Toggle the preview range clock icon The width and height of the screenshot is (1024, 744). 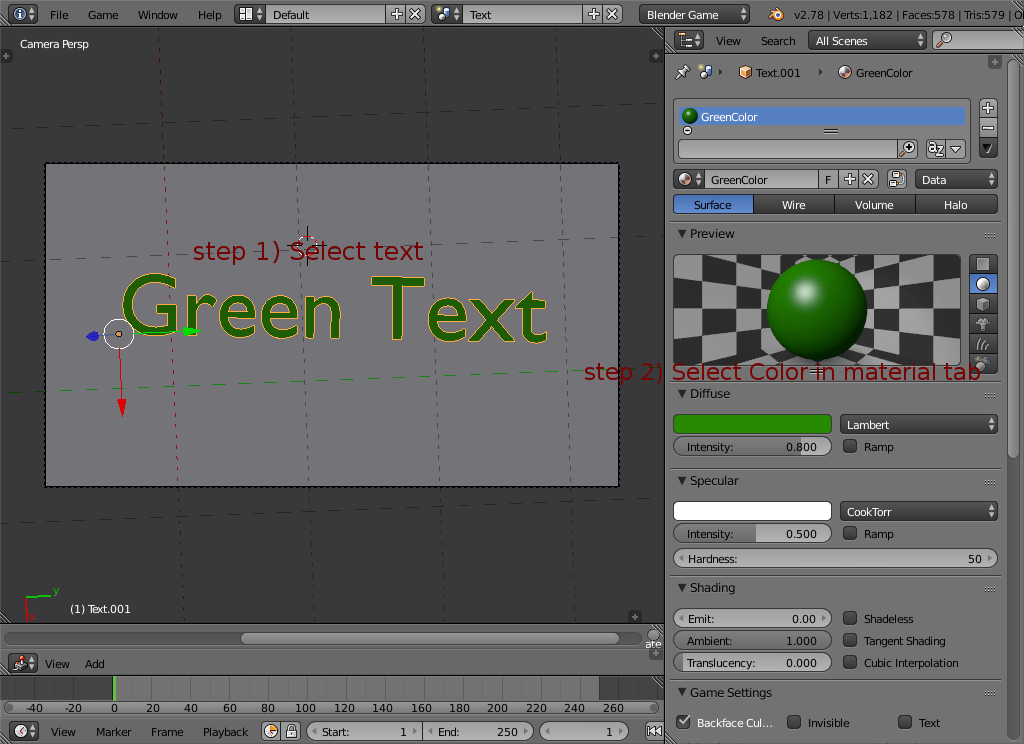pos(271,731)
